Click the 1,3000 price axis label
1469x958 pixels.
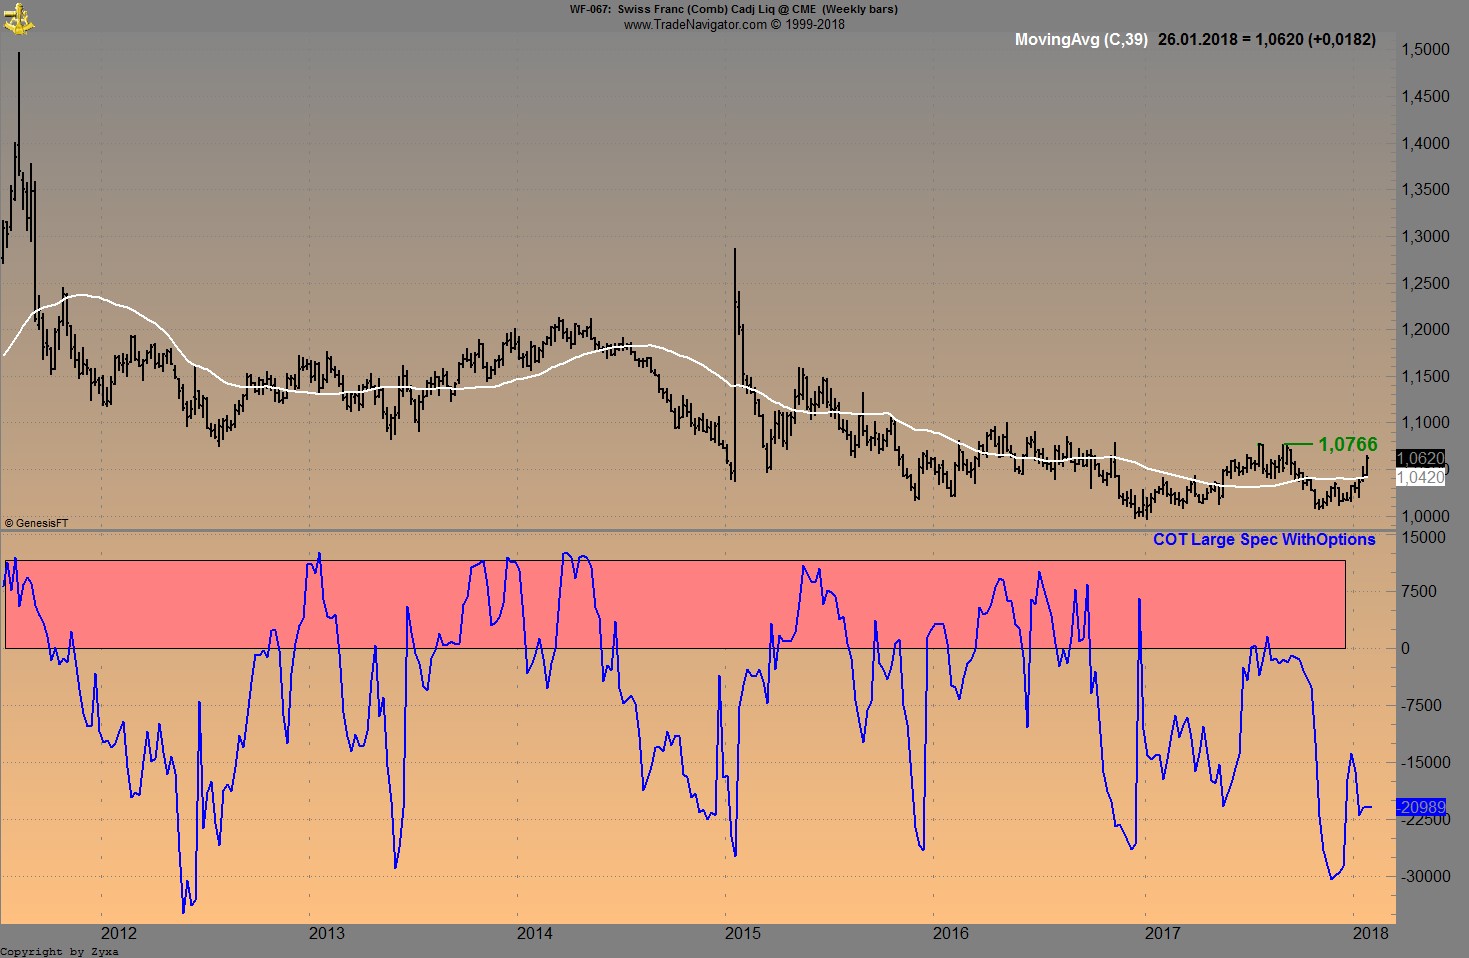click(1425, 237)
